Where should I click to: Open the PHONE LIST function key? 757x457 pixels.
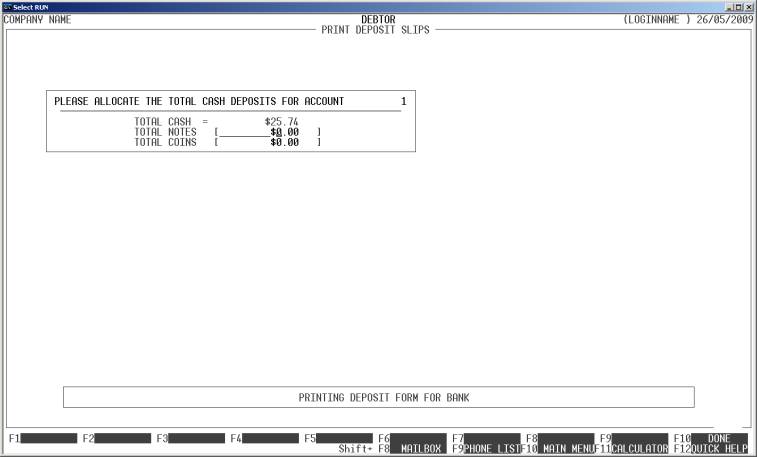point(491,449)
